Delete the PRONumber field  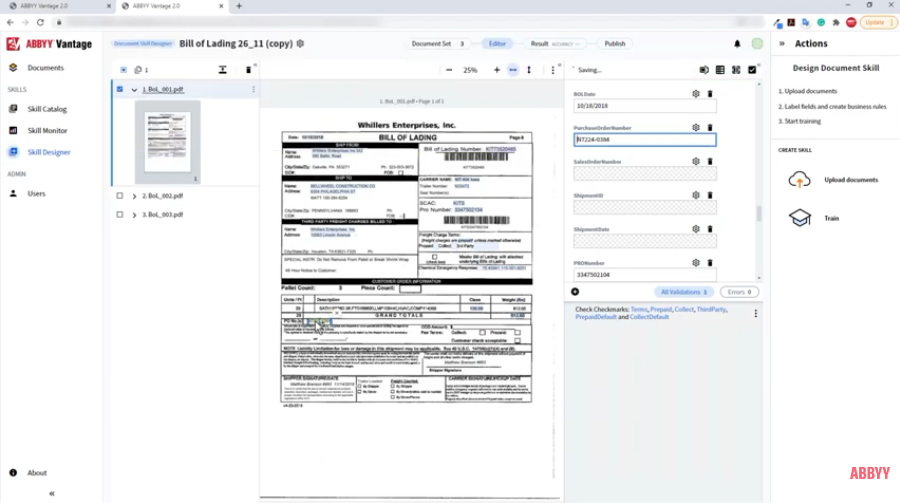pyautogui.click(x=710, y=262)
